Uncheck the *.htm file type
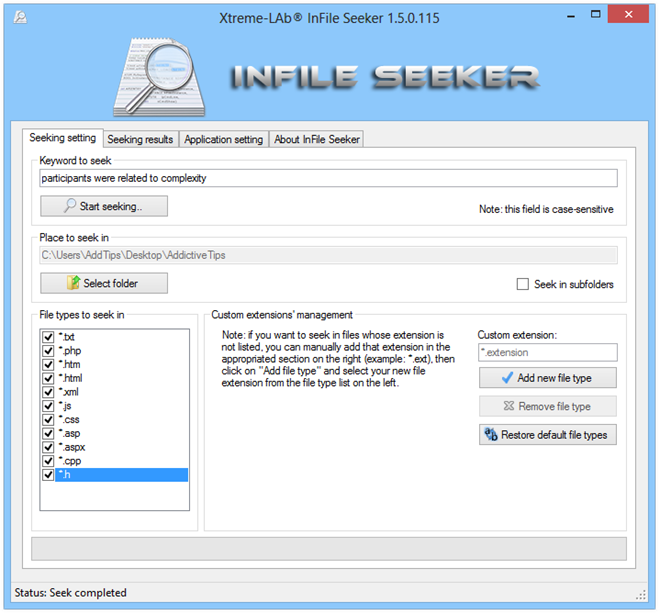Screen dimensions: 660x613 pyautogui.click(x=48, y=364)
